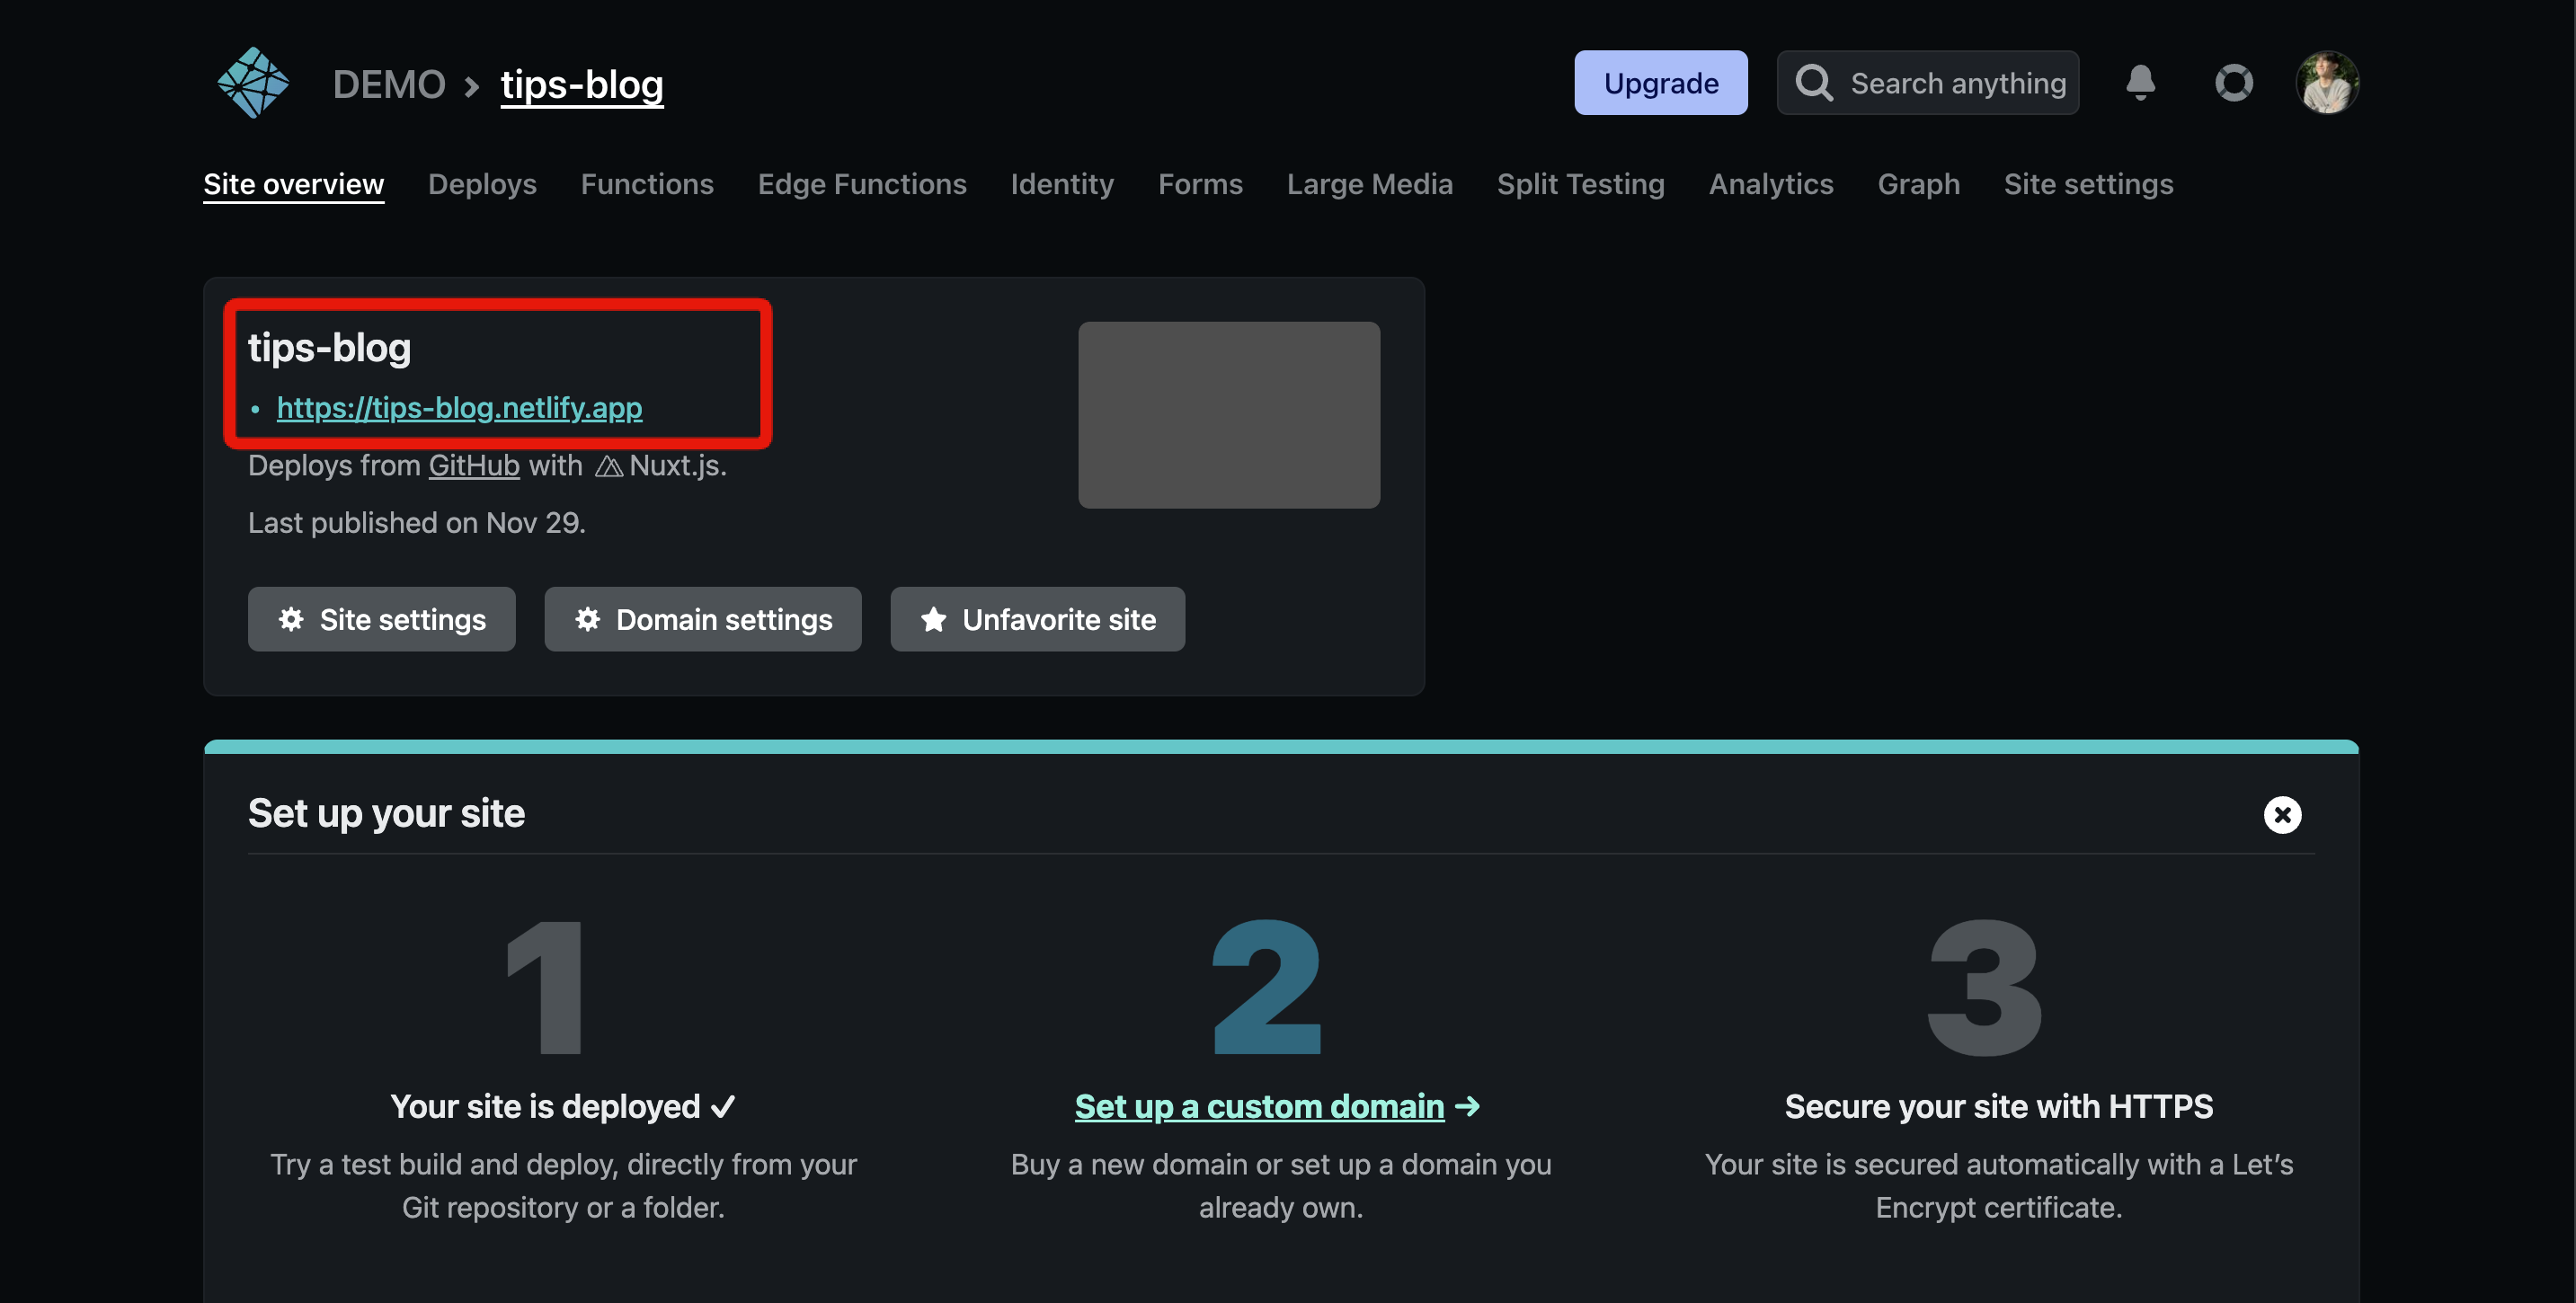The image size is (2576, 1303).
Task: Click the Netlify logo icon
Action: tap(253, 83)
